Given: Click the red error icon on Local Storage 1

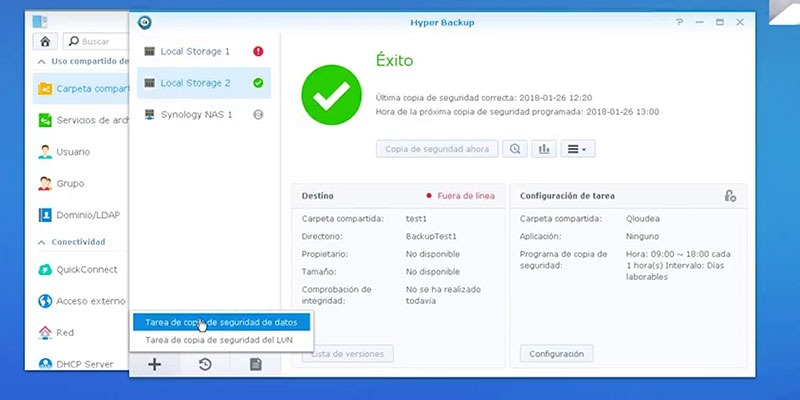Looking at the screenshot, I should [258, 51].
